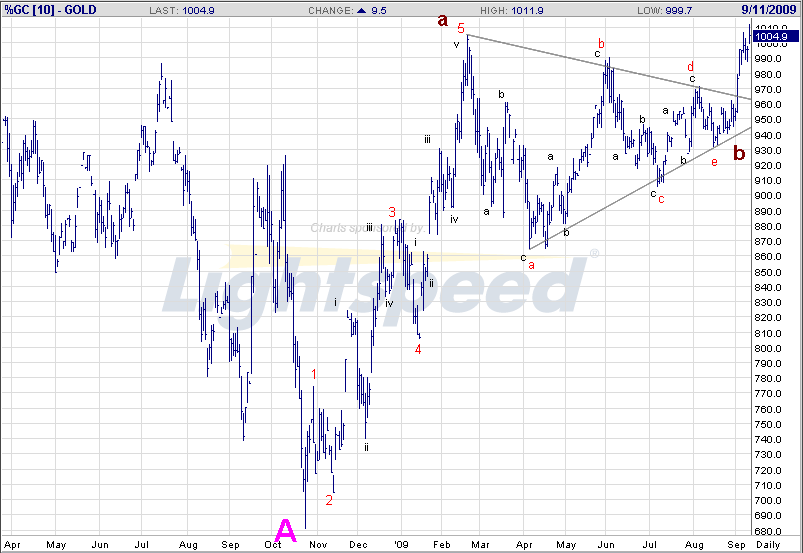Click the 750.0 price axis level
The width and height of the screenshot is (803, 553).
click(x=770, y=424)
